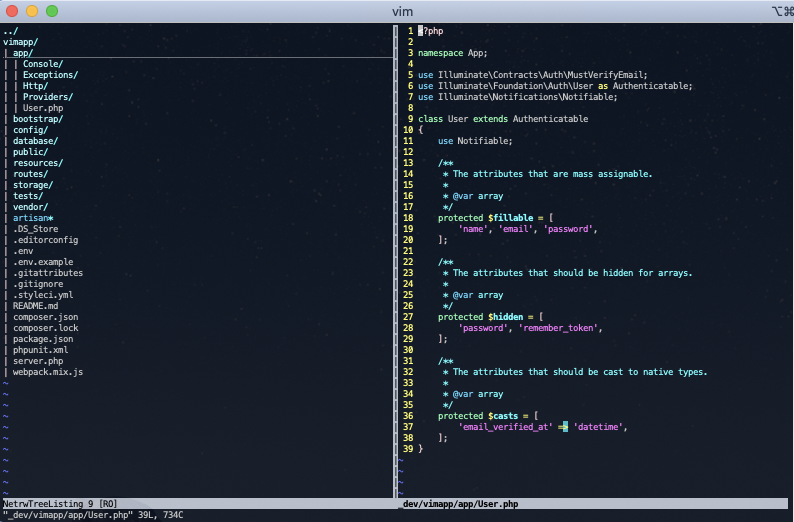Click line number 27 in gutter
794x522 pixels.
point(408,317)
